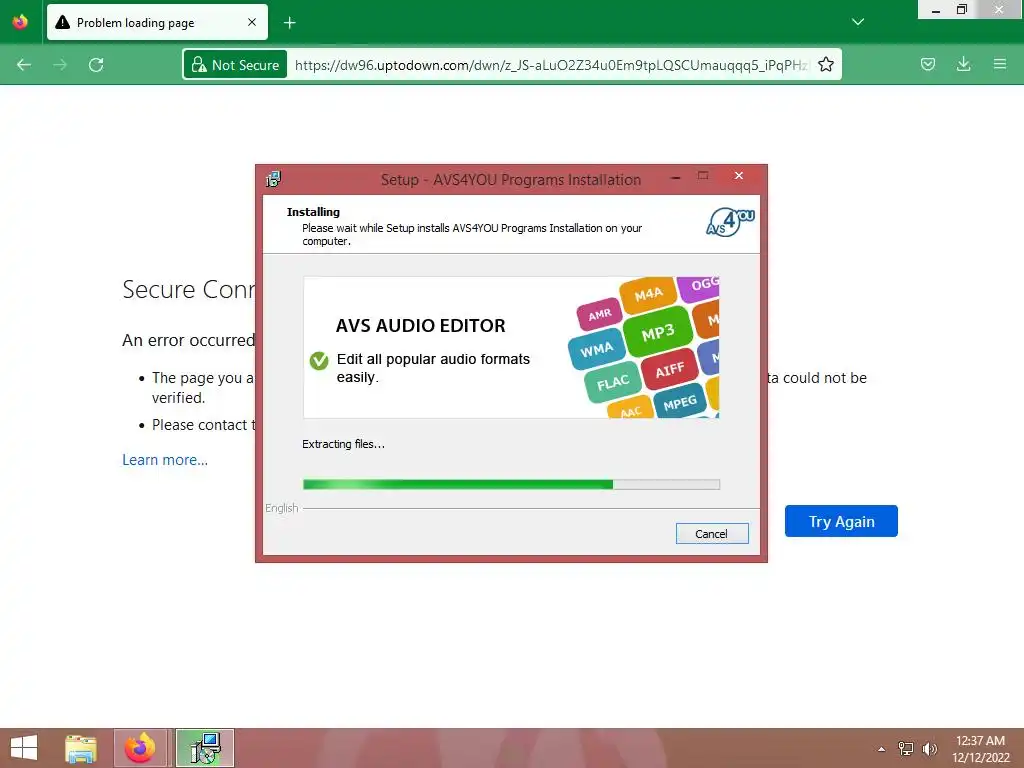
Task: Click the 'English' language label
Action: (x=281, y=508)
